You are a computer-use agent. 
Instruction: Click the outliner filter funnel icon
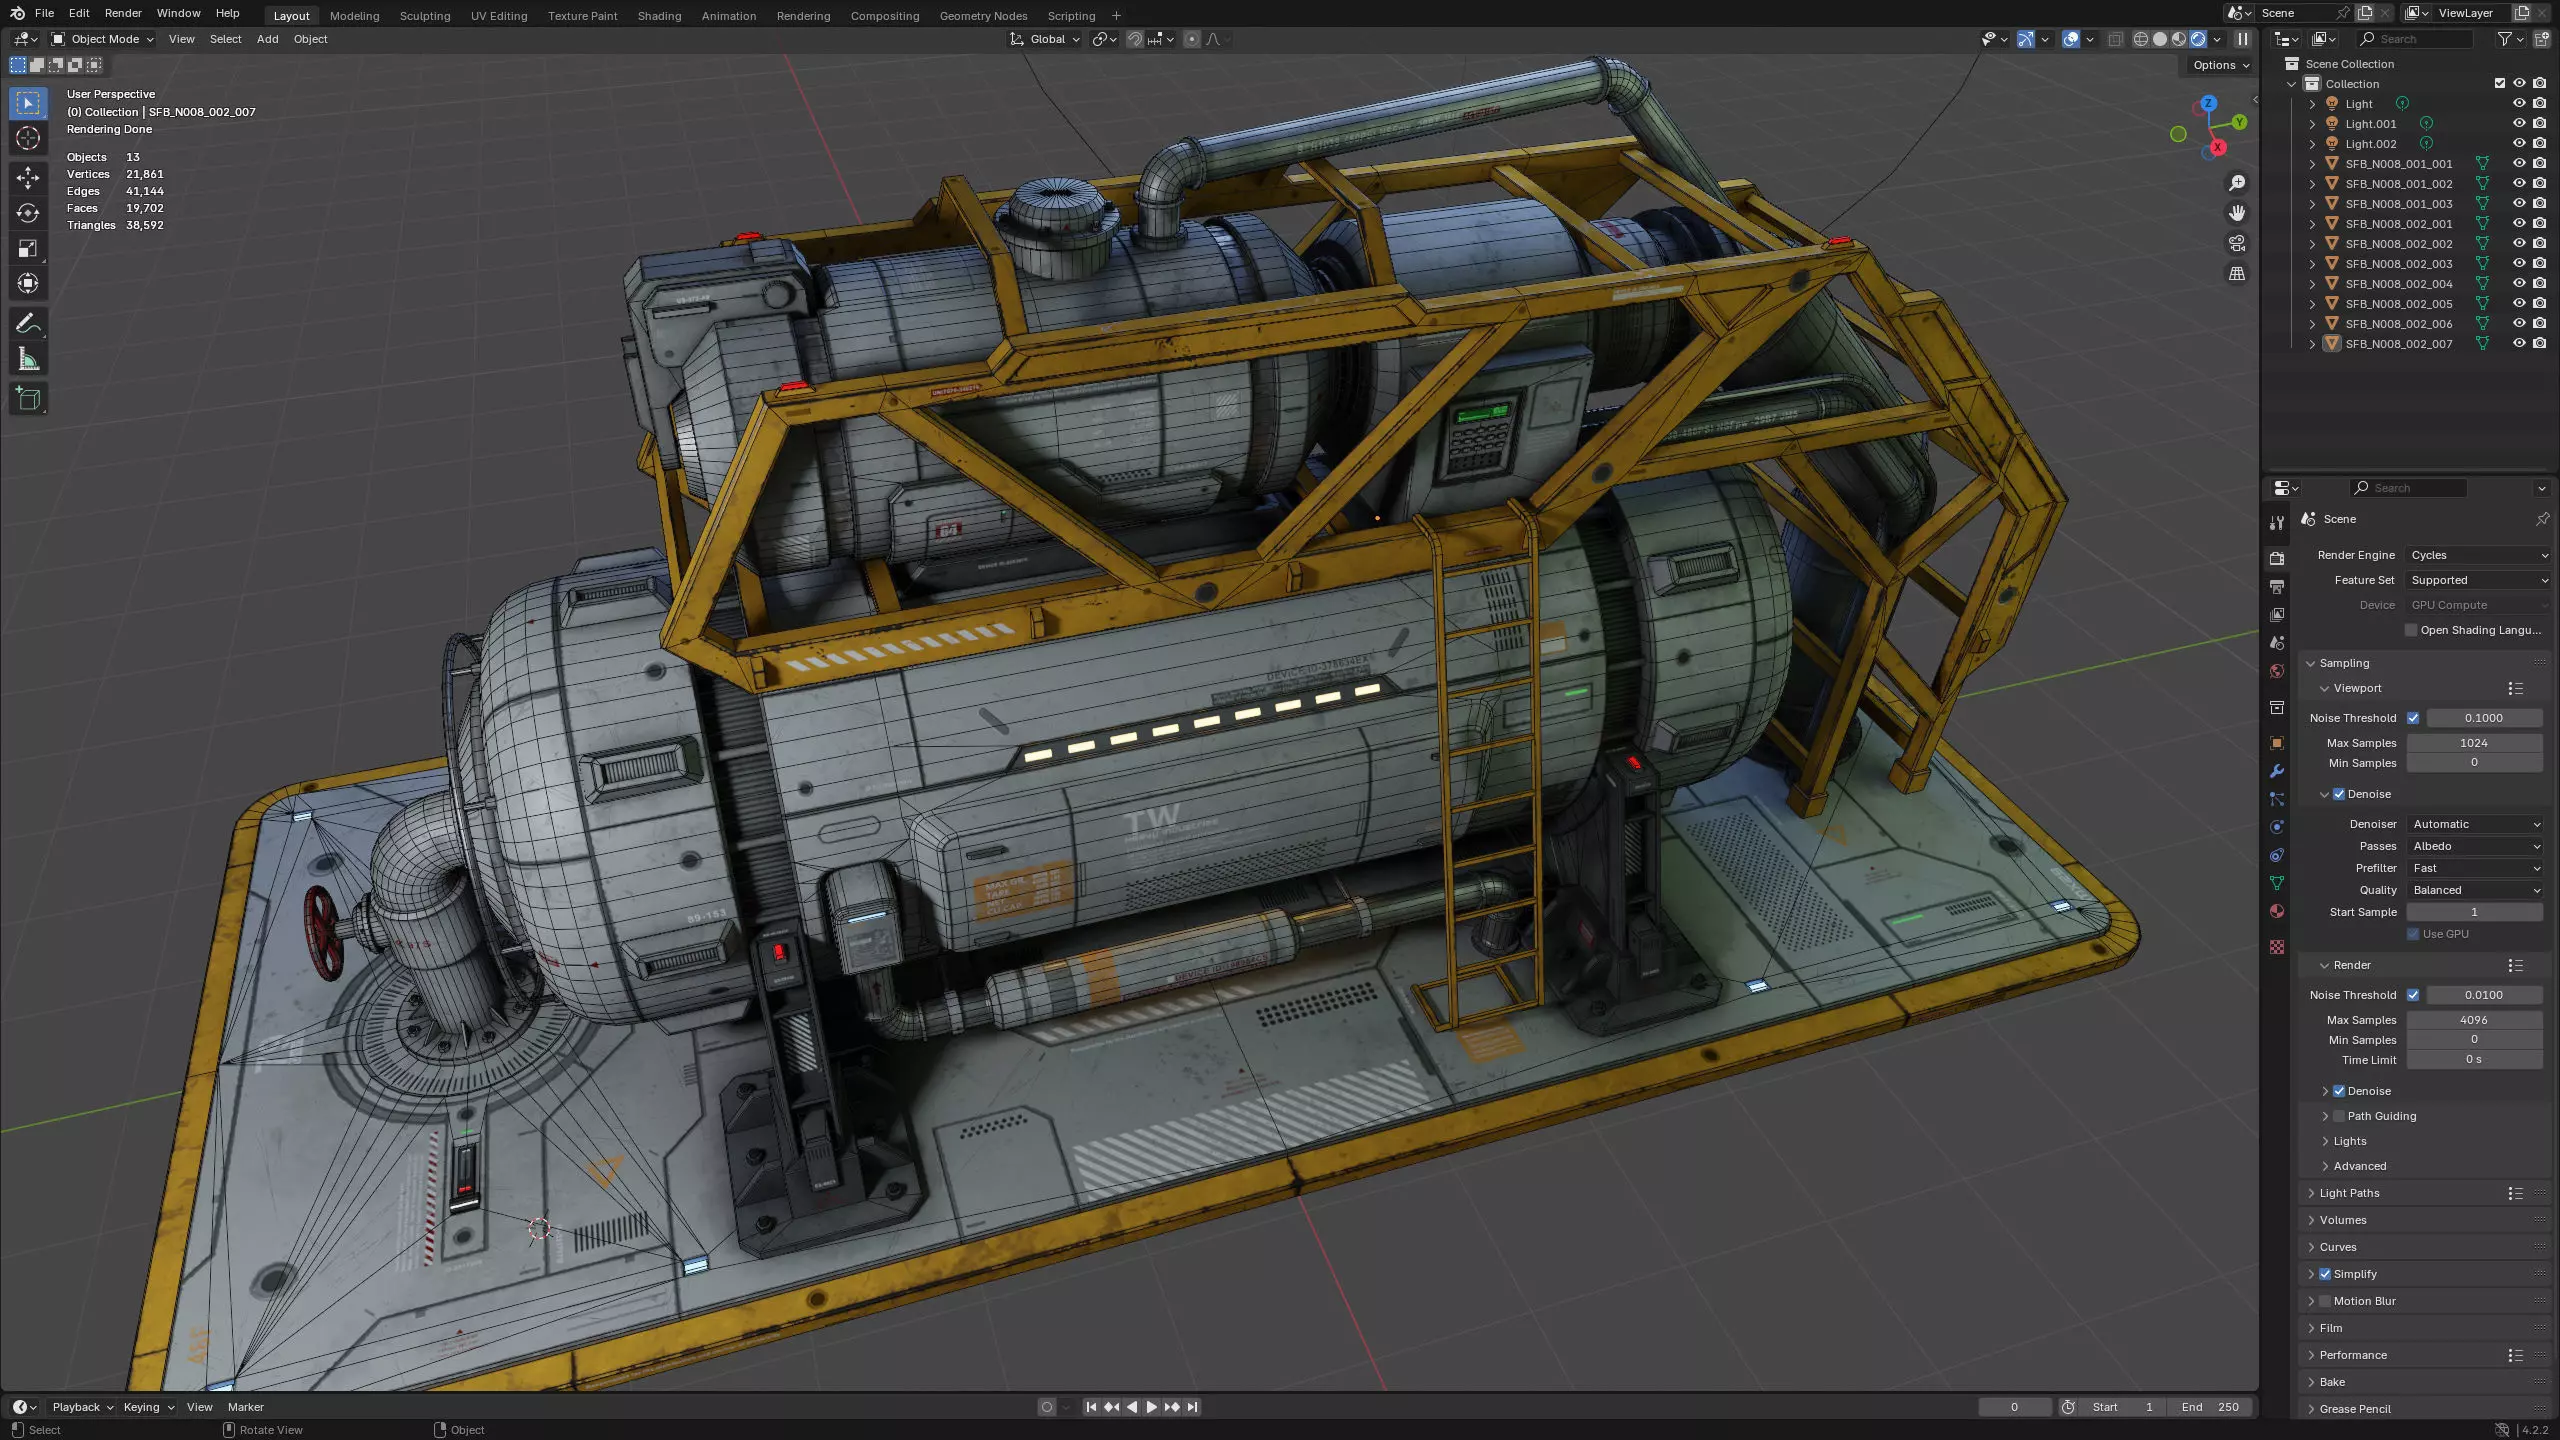click(2505, 39)
